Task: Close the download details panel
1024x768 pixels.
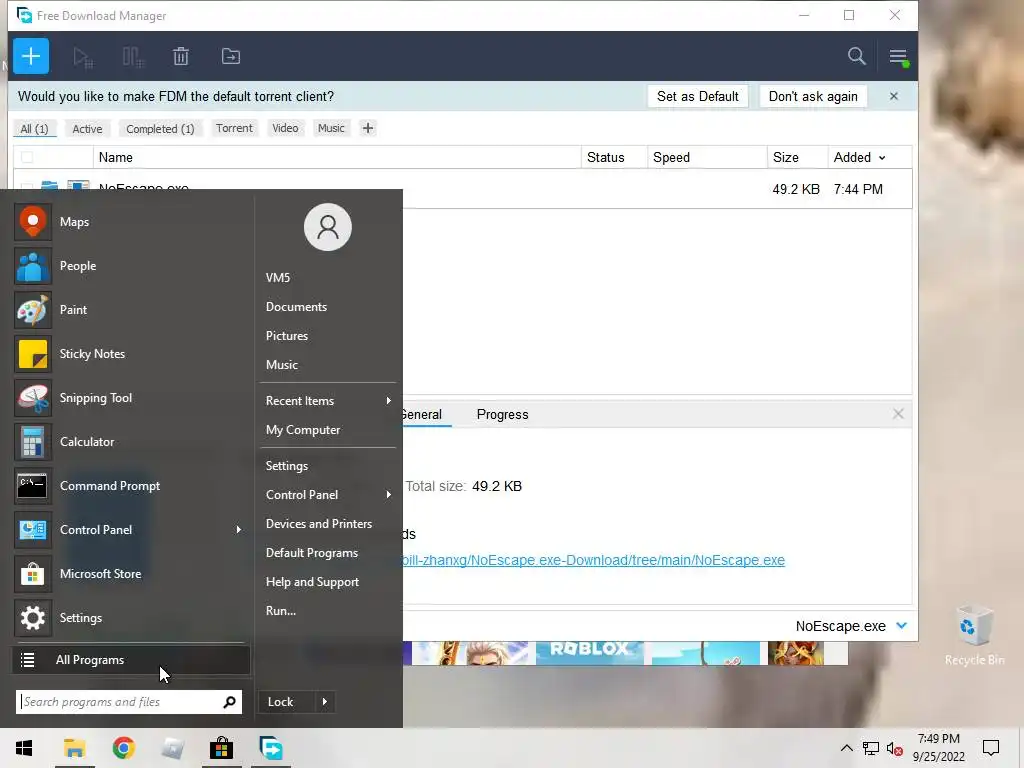Action: [x=898, y=414]
